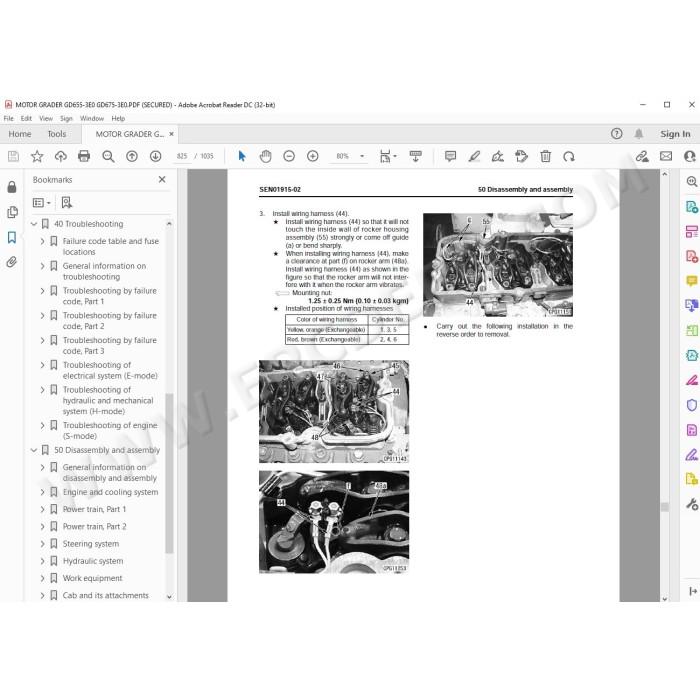Select the Highlight text pen tool

tap(474, 156)
